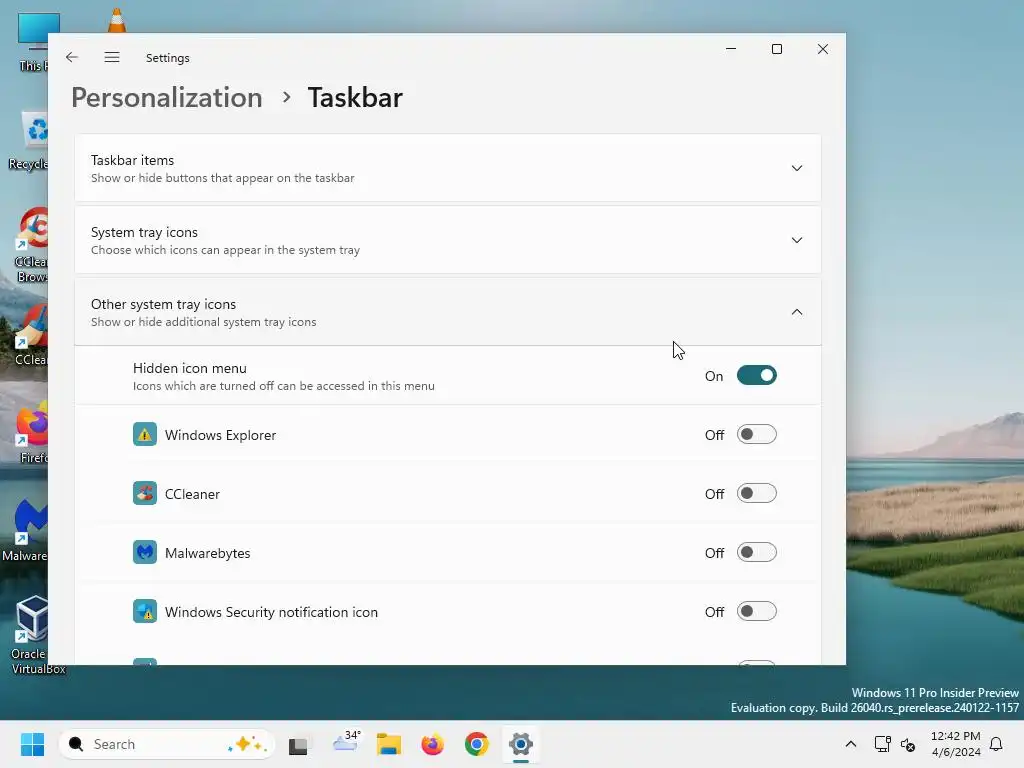
Task: Click the Malwarebytes app icon in list
Action: click(x=145, y=552)
